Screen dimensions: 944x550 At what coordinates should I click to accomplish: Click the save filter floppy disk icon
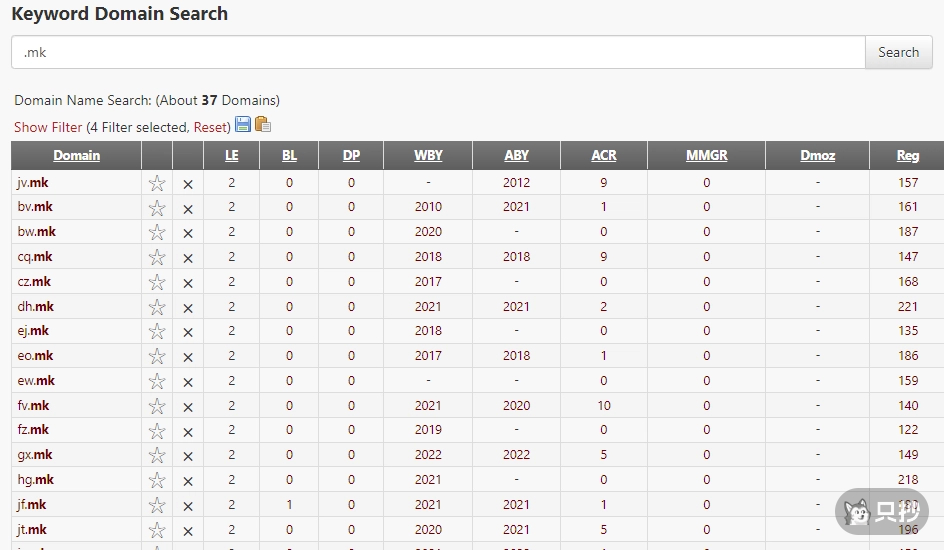tap(243, 125)
